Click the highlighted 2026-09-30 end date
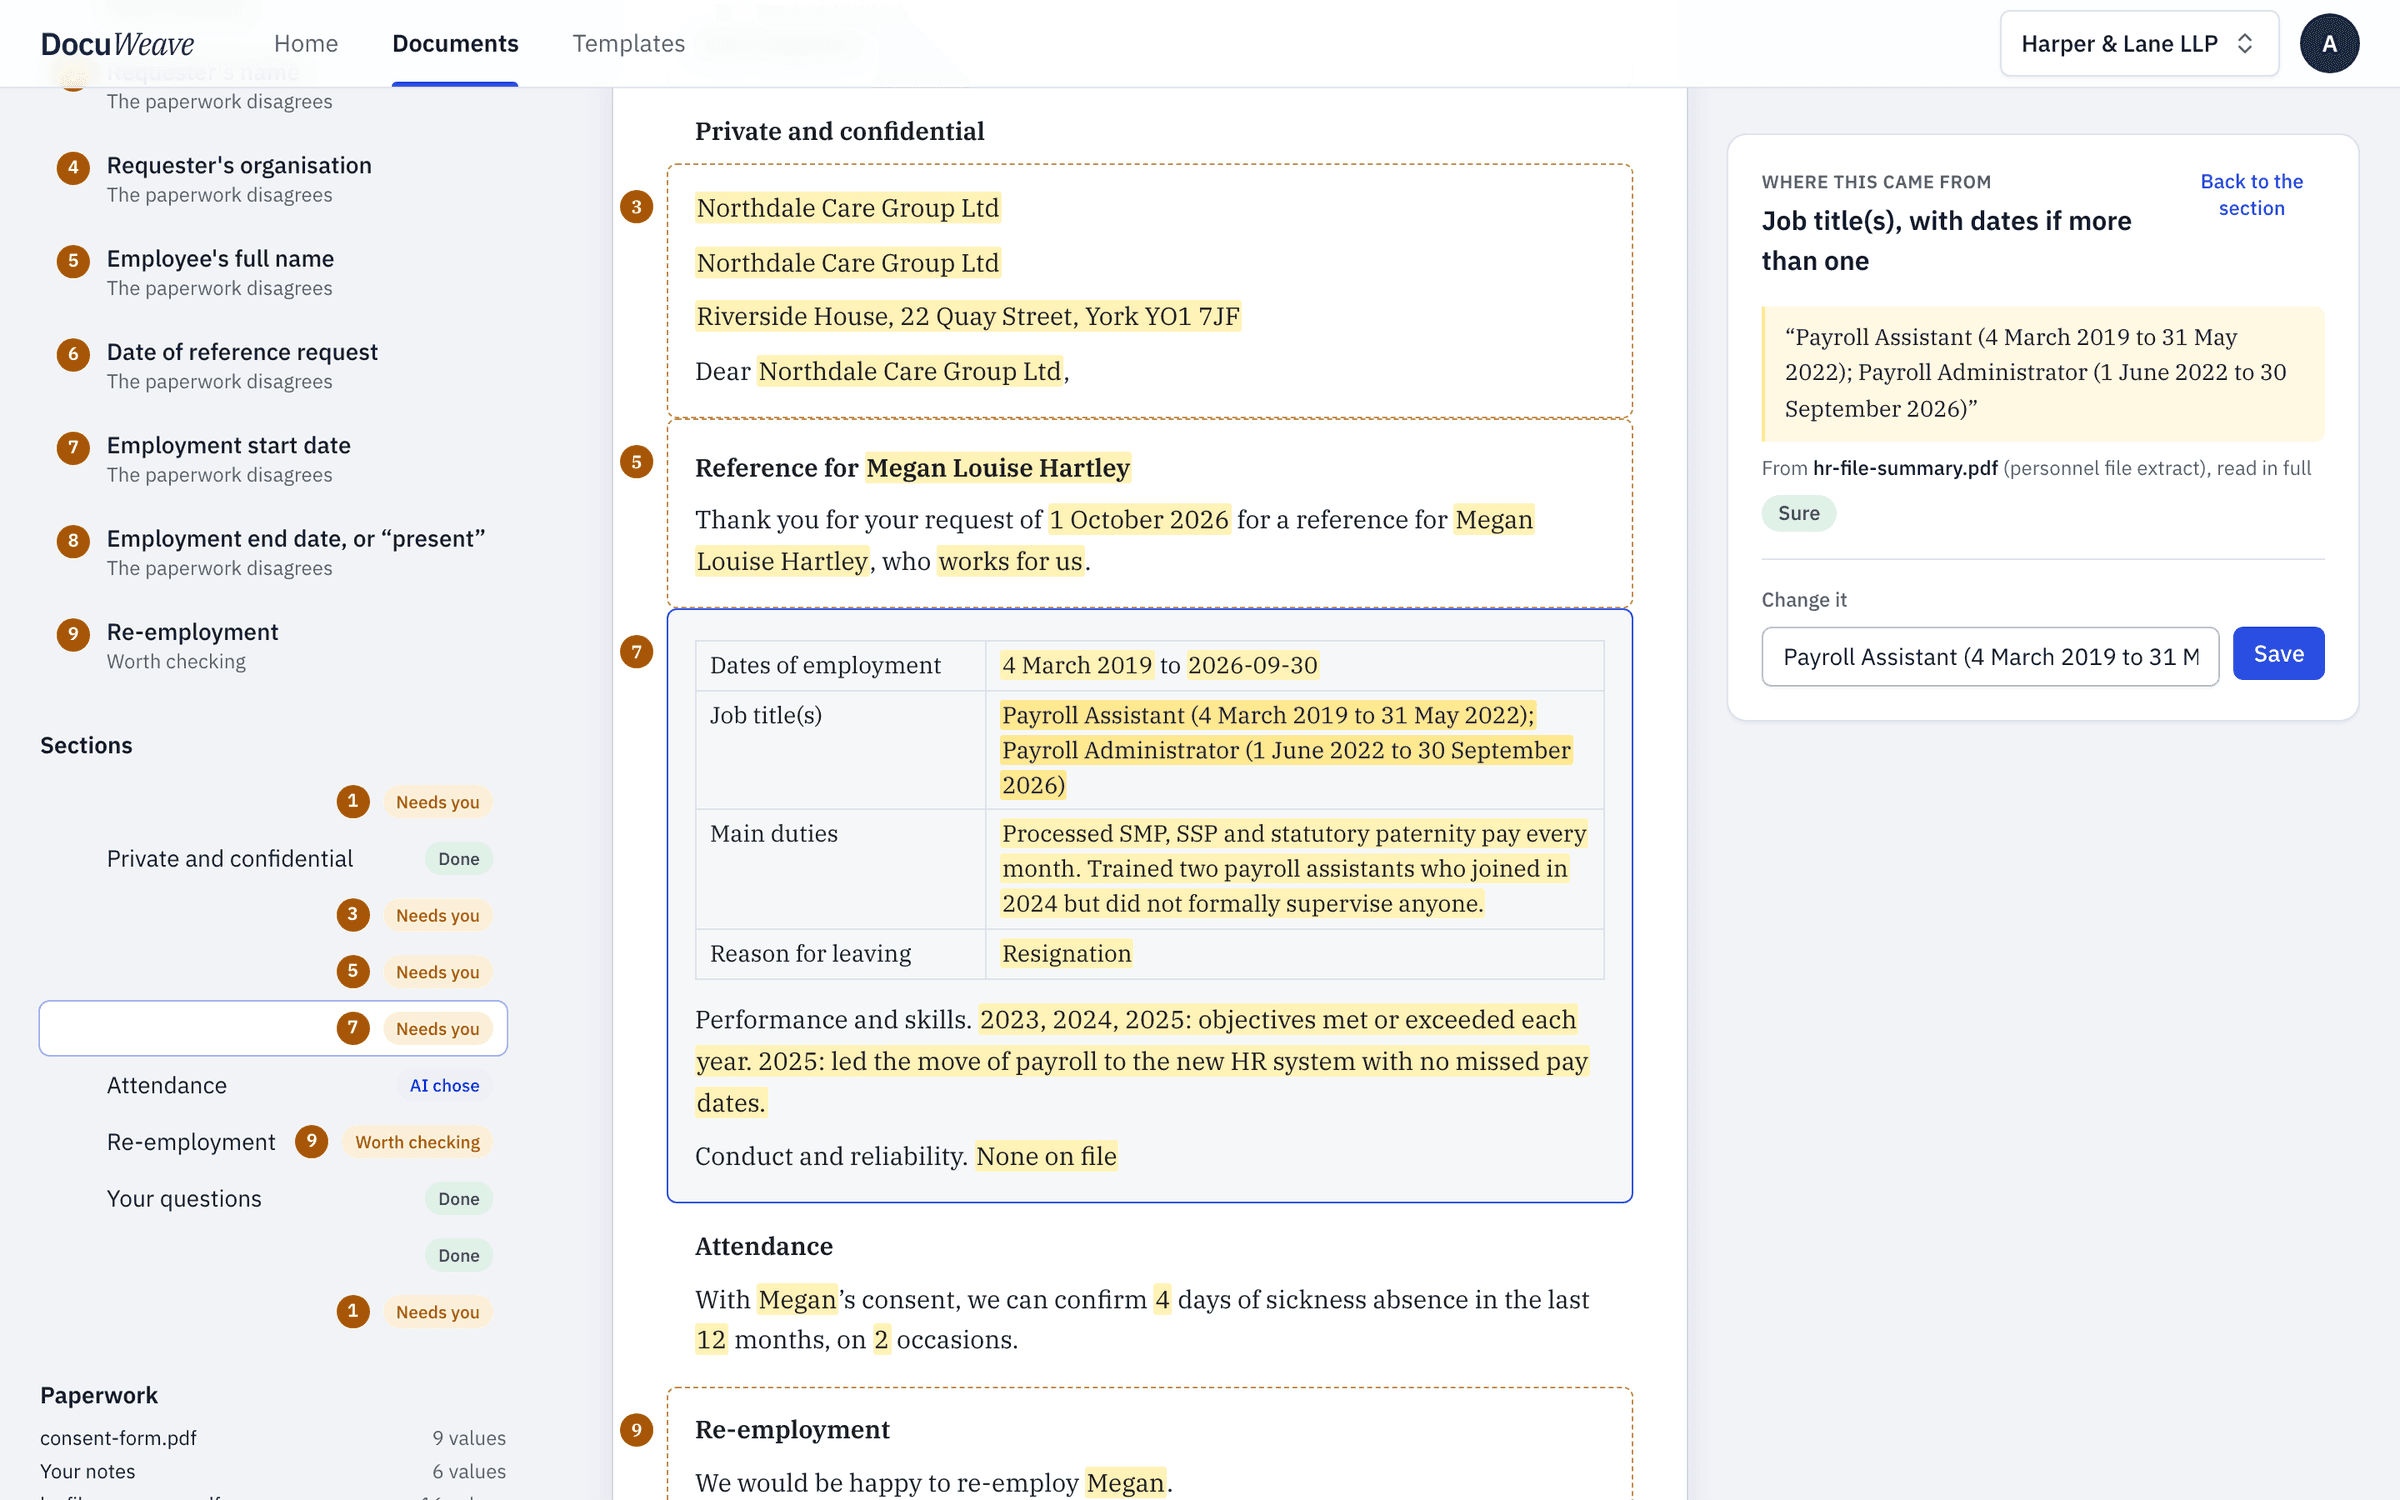The image size is (2400, 1500). click(1253, 665)
